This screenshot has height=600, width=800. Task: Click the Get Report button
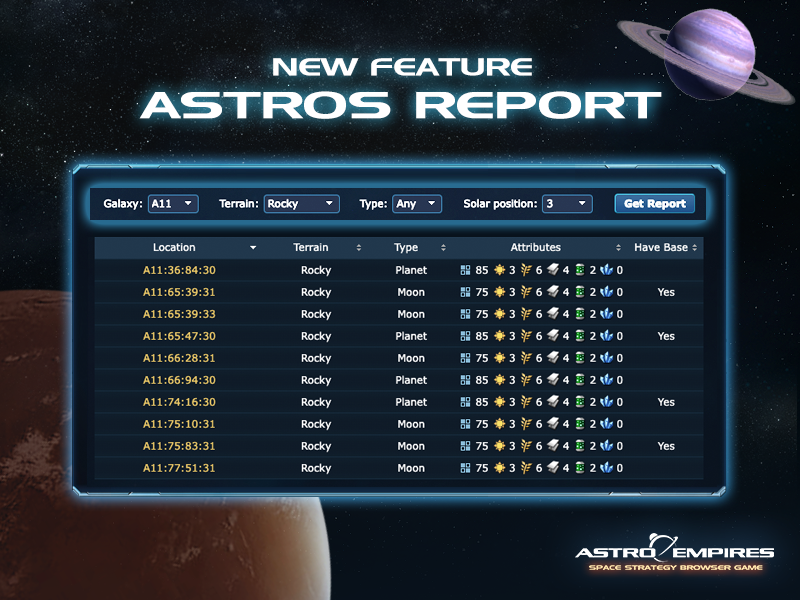[x=655, y=204]
